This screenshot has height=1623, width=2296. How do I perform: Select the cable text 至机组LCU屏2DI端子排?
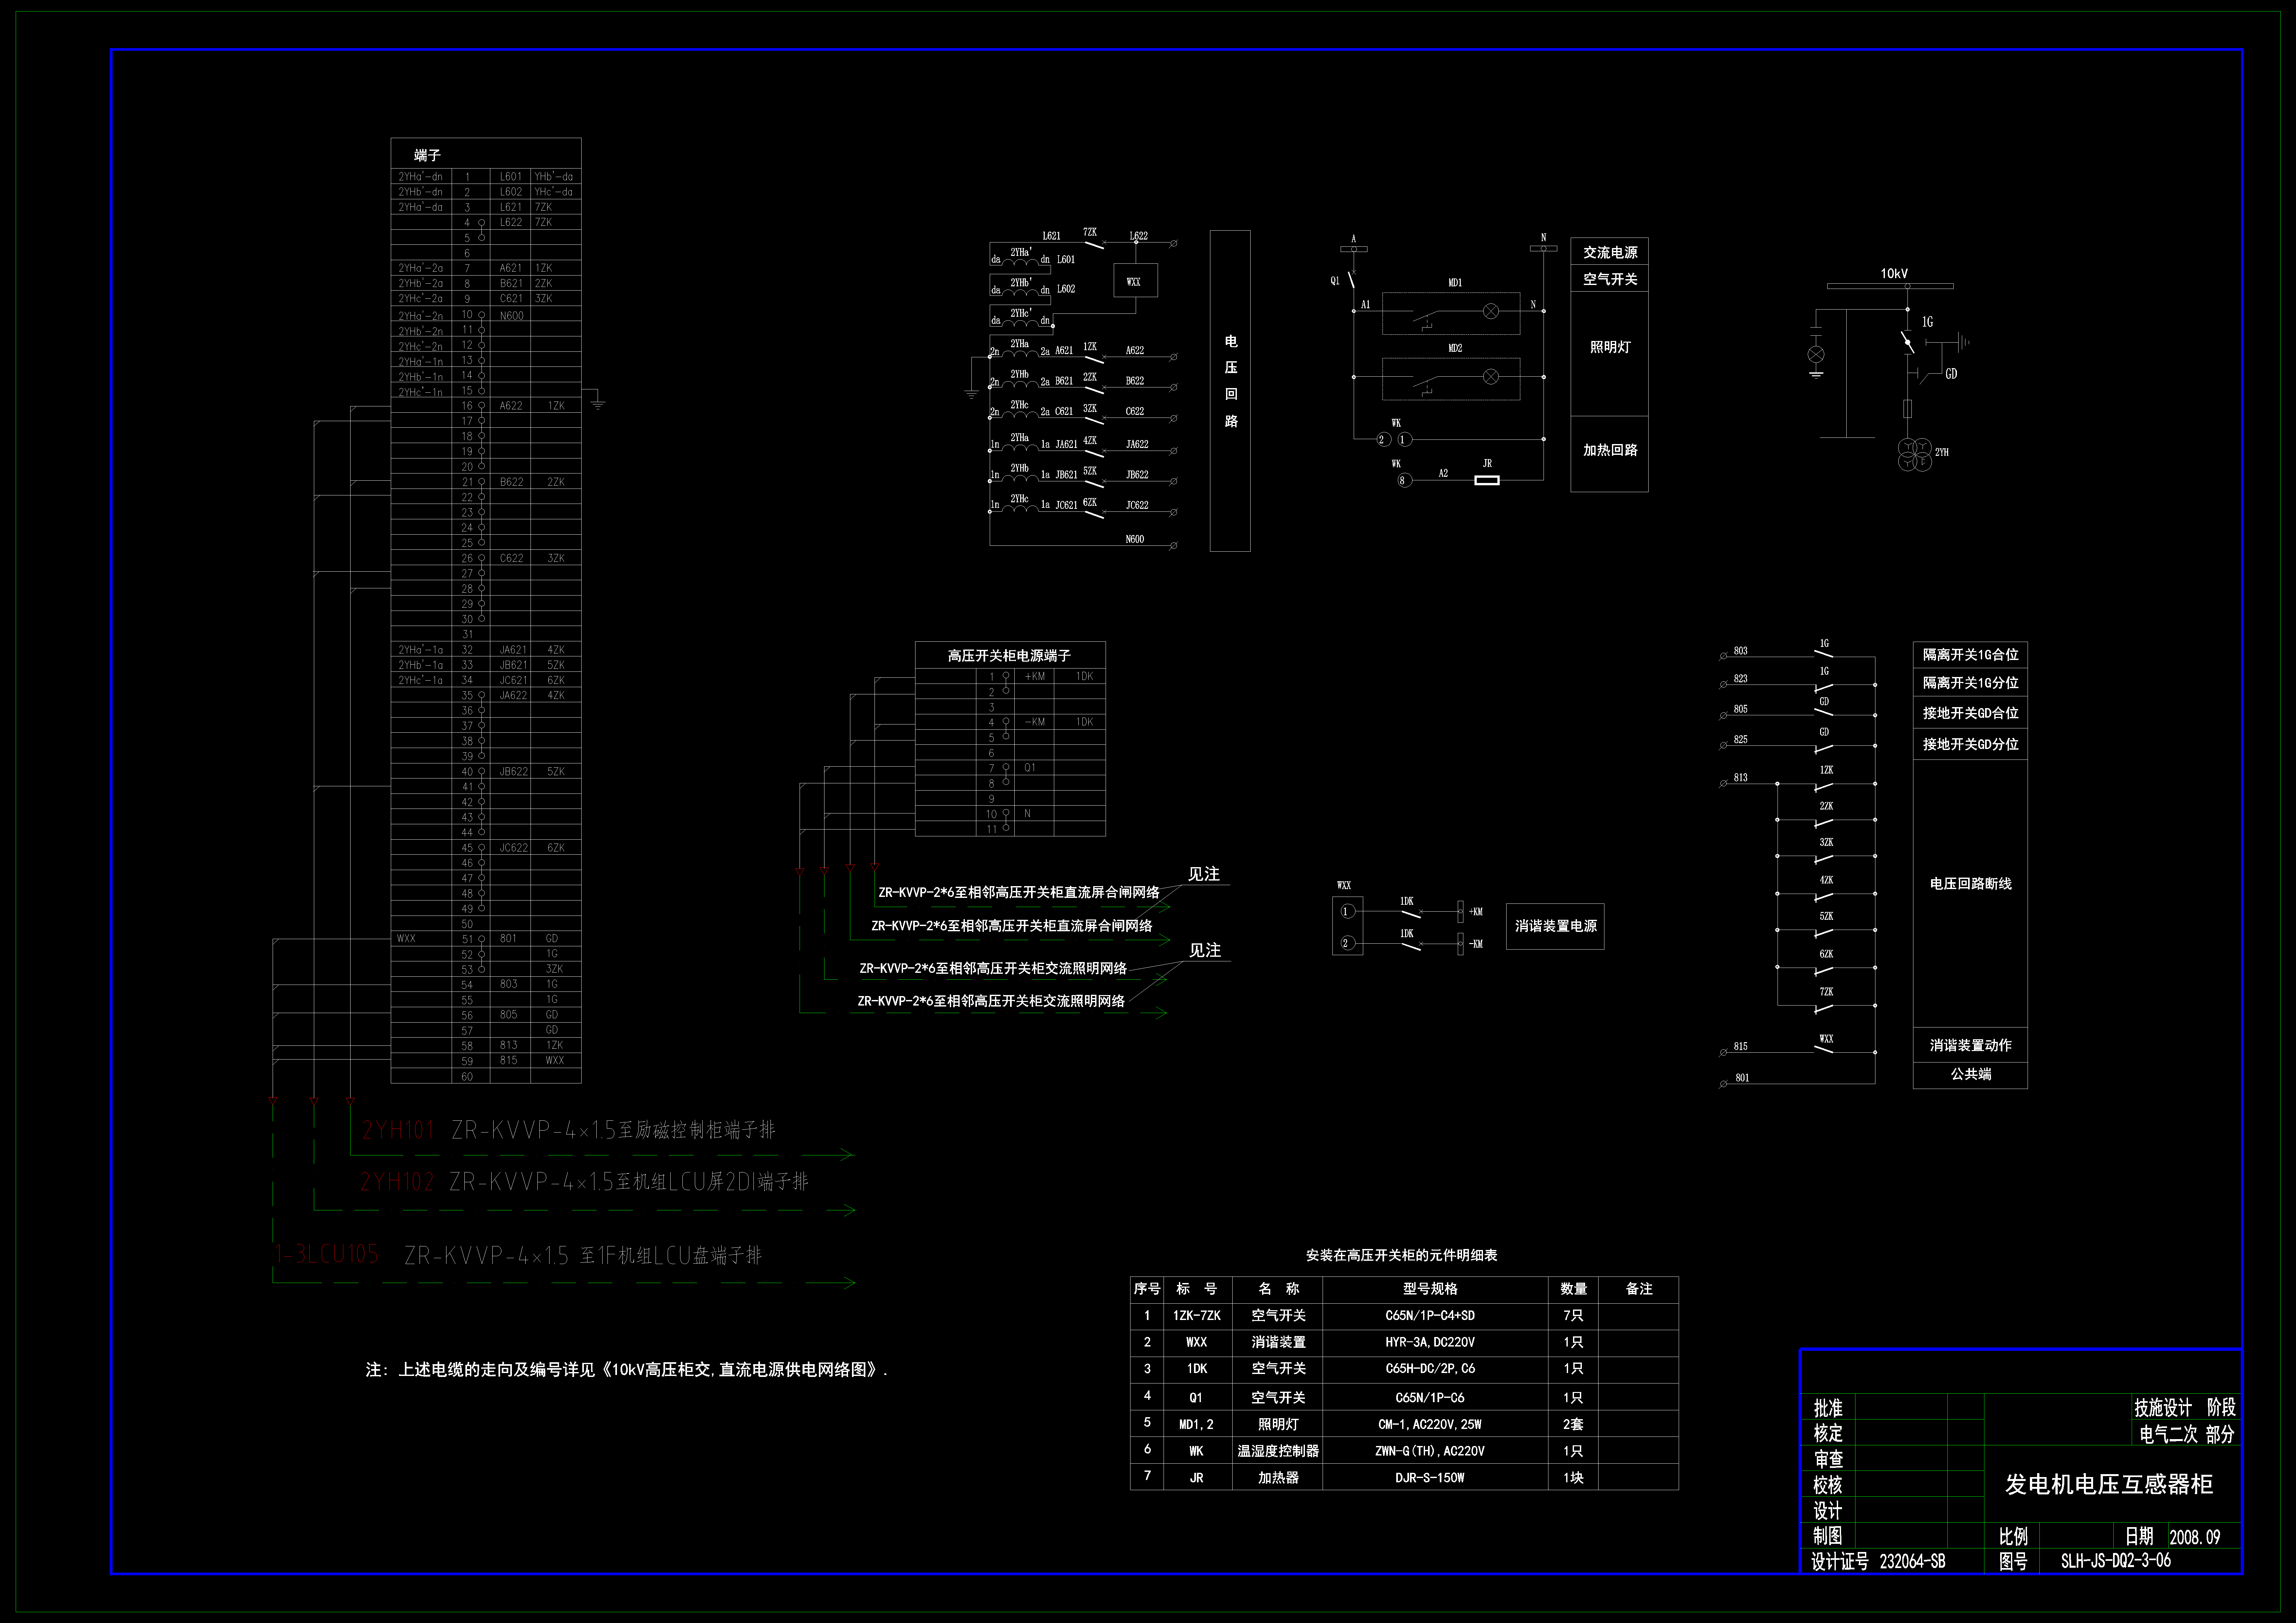click(x=711, y=1182)
